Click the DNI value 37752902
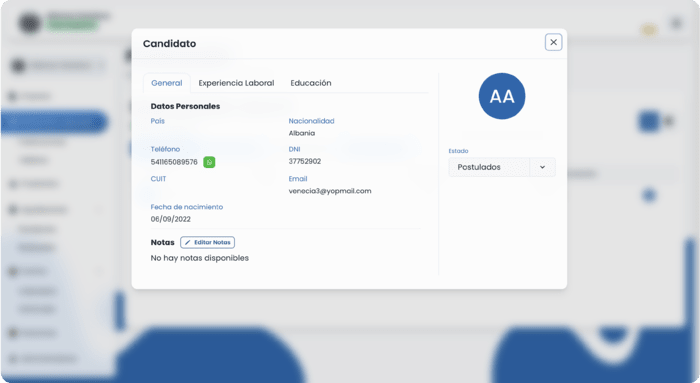The image size is (700, 383). [x=304, y=161]
